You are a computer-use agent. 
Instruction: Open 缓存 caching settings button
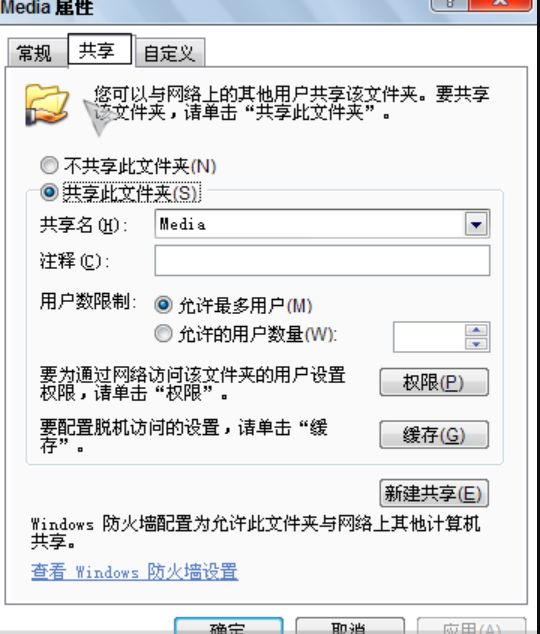tap(434, 435)
